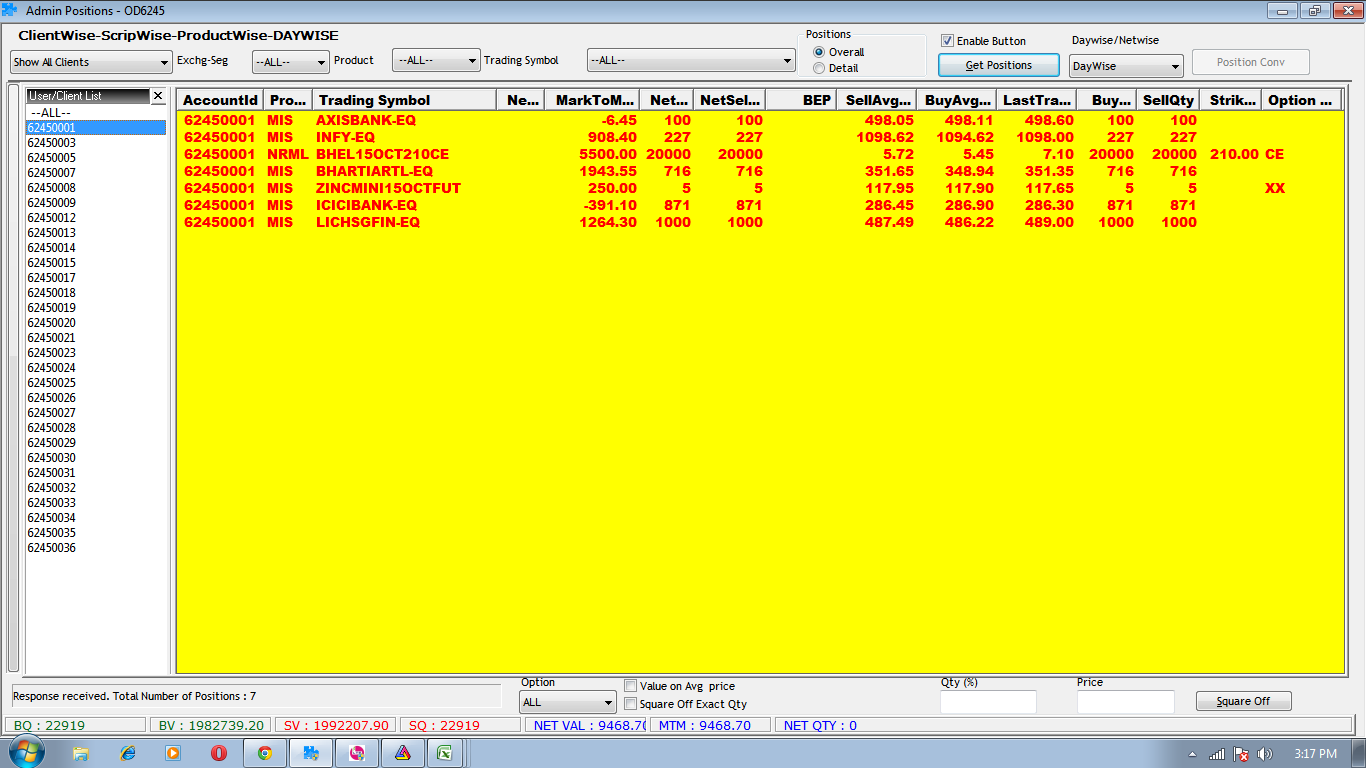Open the volume speaker tray icon
This screenshot has height=768, width=1366.
[x=1265, y=754]
